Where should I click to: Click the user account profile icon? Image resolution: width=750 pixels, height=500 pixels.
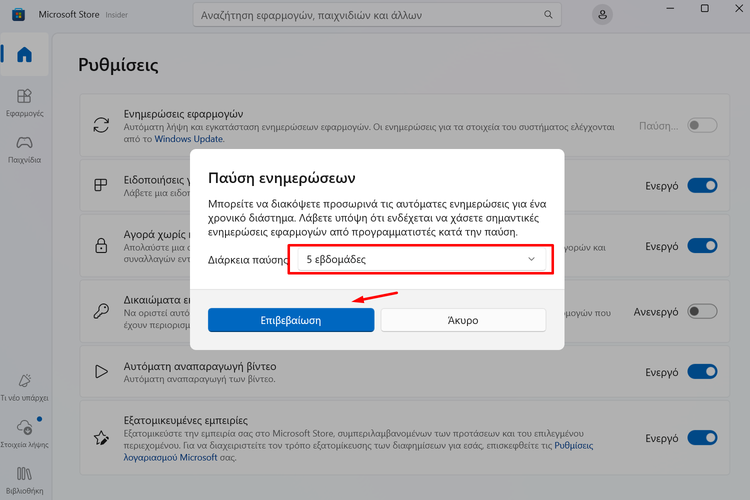click(x=602, y=15)
